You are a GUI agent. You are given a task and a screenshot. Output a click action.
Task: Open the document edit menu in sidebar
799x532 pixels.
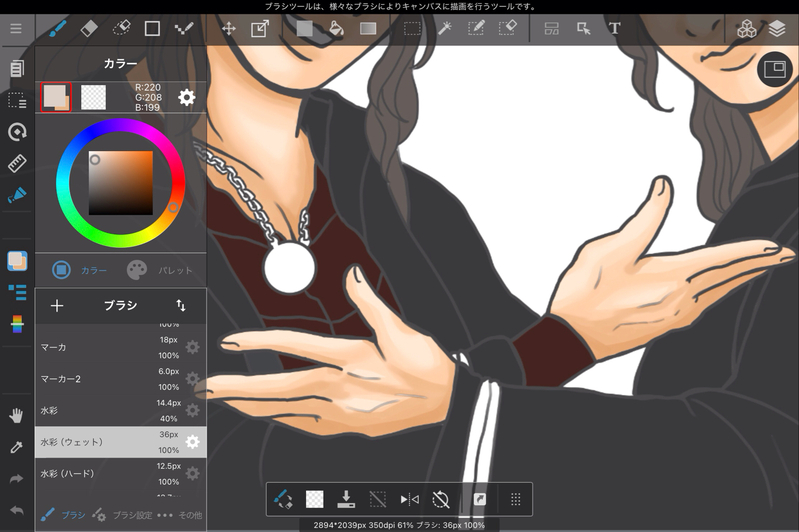[16, 68]
